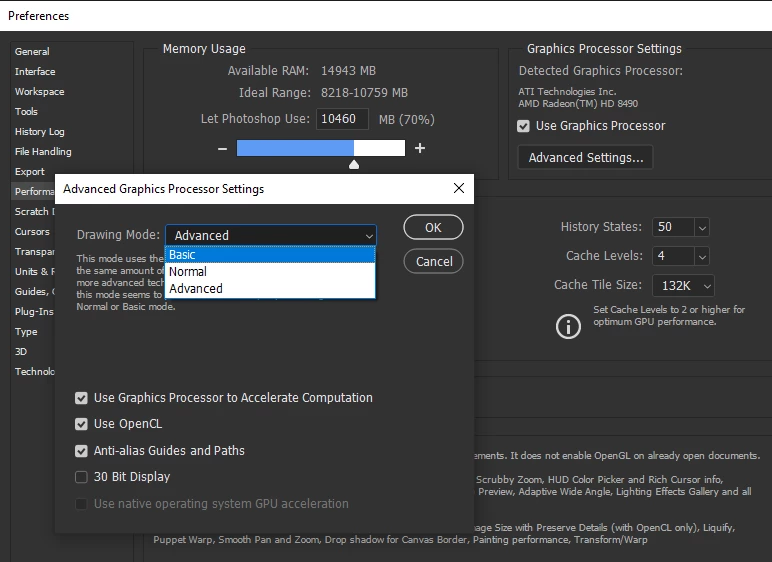Toggle Use Graphics Processor to Accelerate Computation
The width and height of the screenshot is (772, 562).
[x=81, y=398]
